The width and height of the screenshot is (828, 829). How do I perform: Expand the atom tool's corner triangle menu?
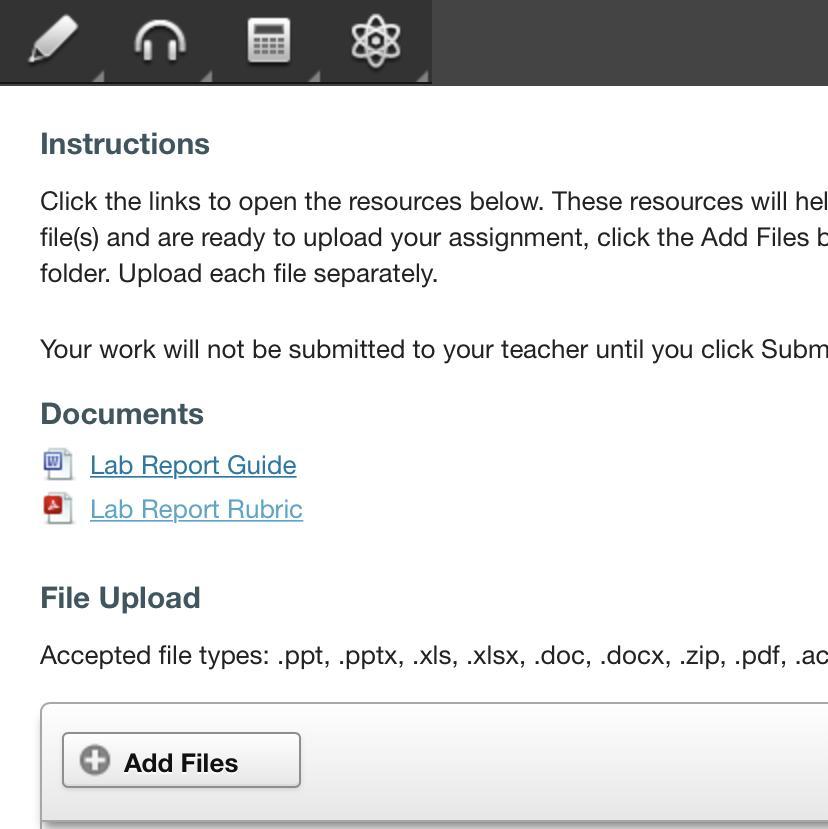coord(422,77)
